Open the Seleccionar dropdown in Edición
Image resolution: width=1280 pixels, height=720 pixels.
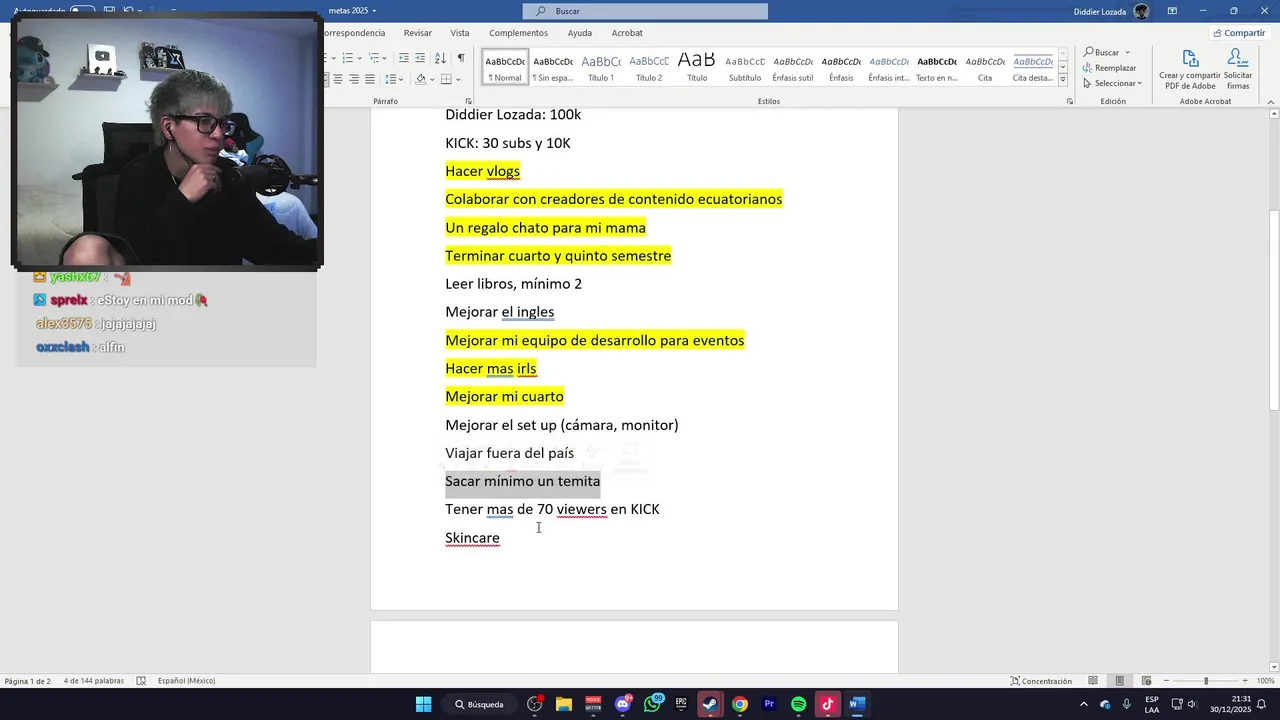click(x=1113, y=83)
